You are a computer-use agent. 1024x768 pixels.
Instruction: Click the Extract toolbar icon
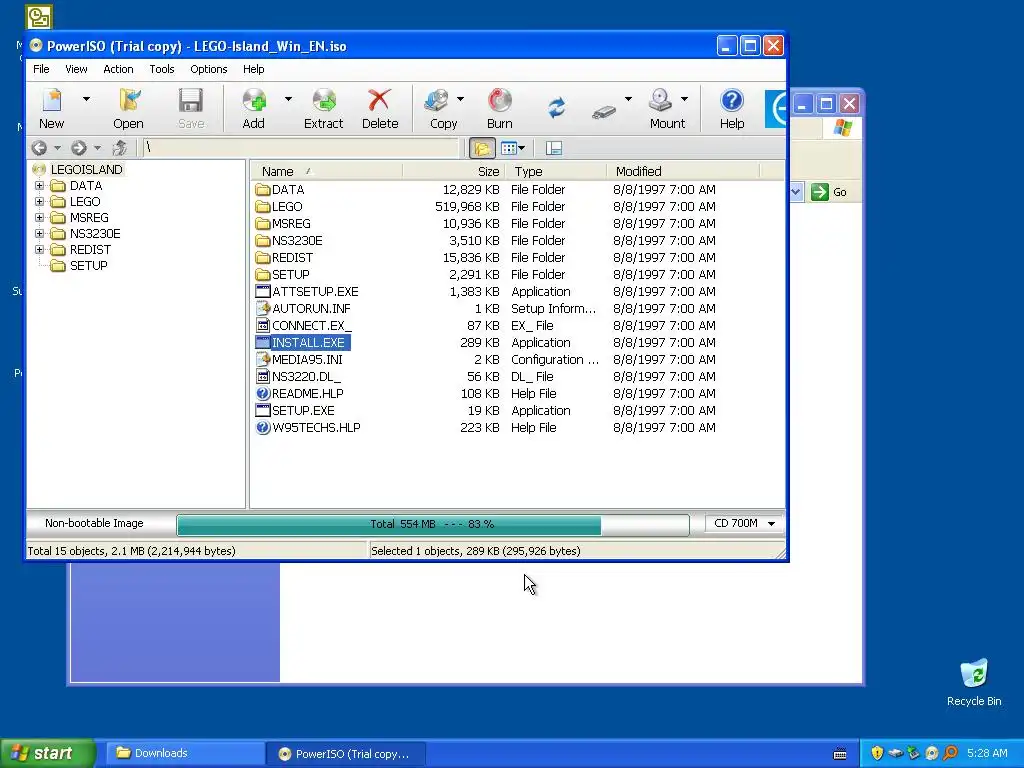[x=323, y=108]
